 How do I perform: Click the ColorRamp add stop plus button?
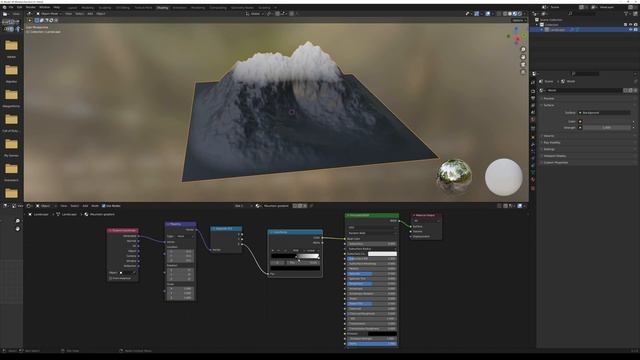(x=273, y=251)
